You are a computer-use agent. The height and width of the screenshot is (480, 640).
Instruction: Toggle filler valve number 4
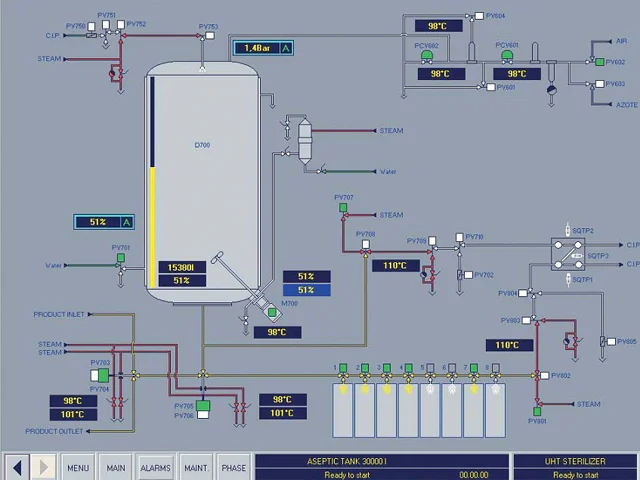[x=409, y=368]
